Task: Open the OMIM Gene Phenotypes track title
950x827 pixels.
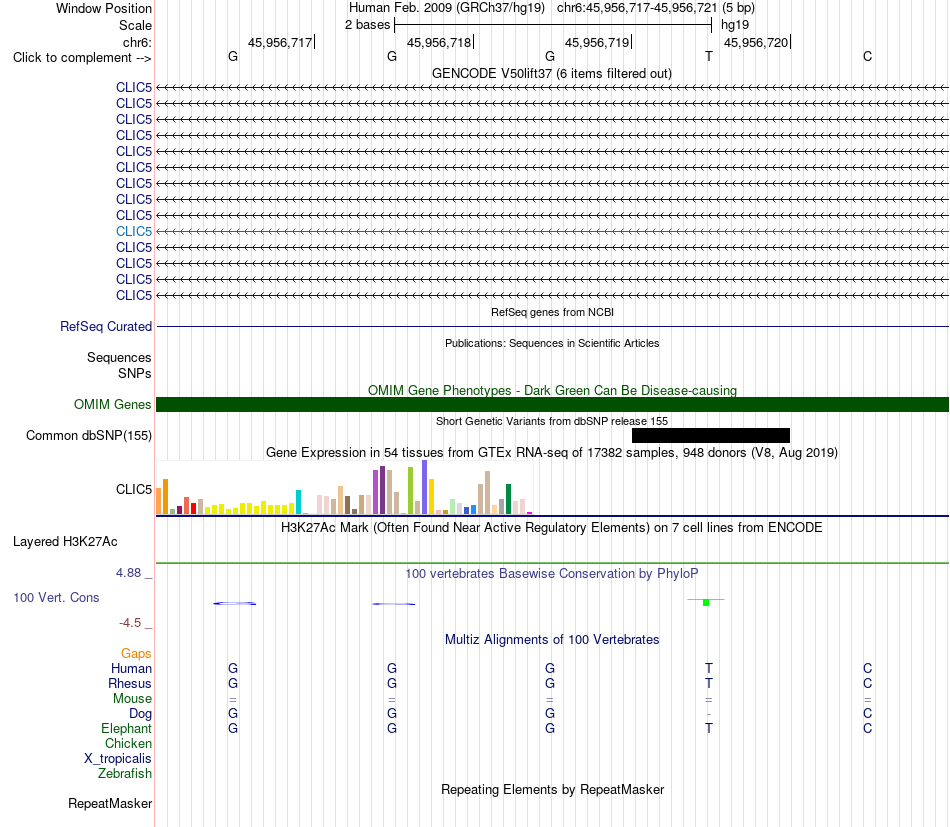Action: click(x=552, y=390)
